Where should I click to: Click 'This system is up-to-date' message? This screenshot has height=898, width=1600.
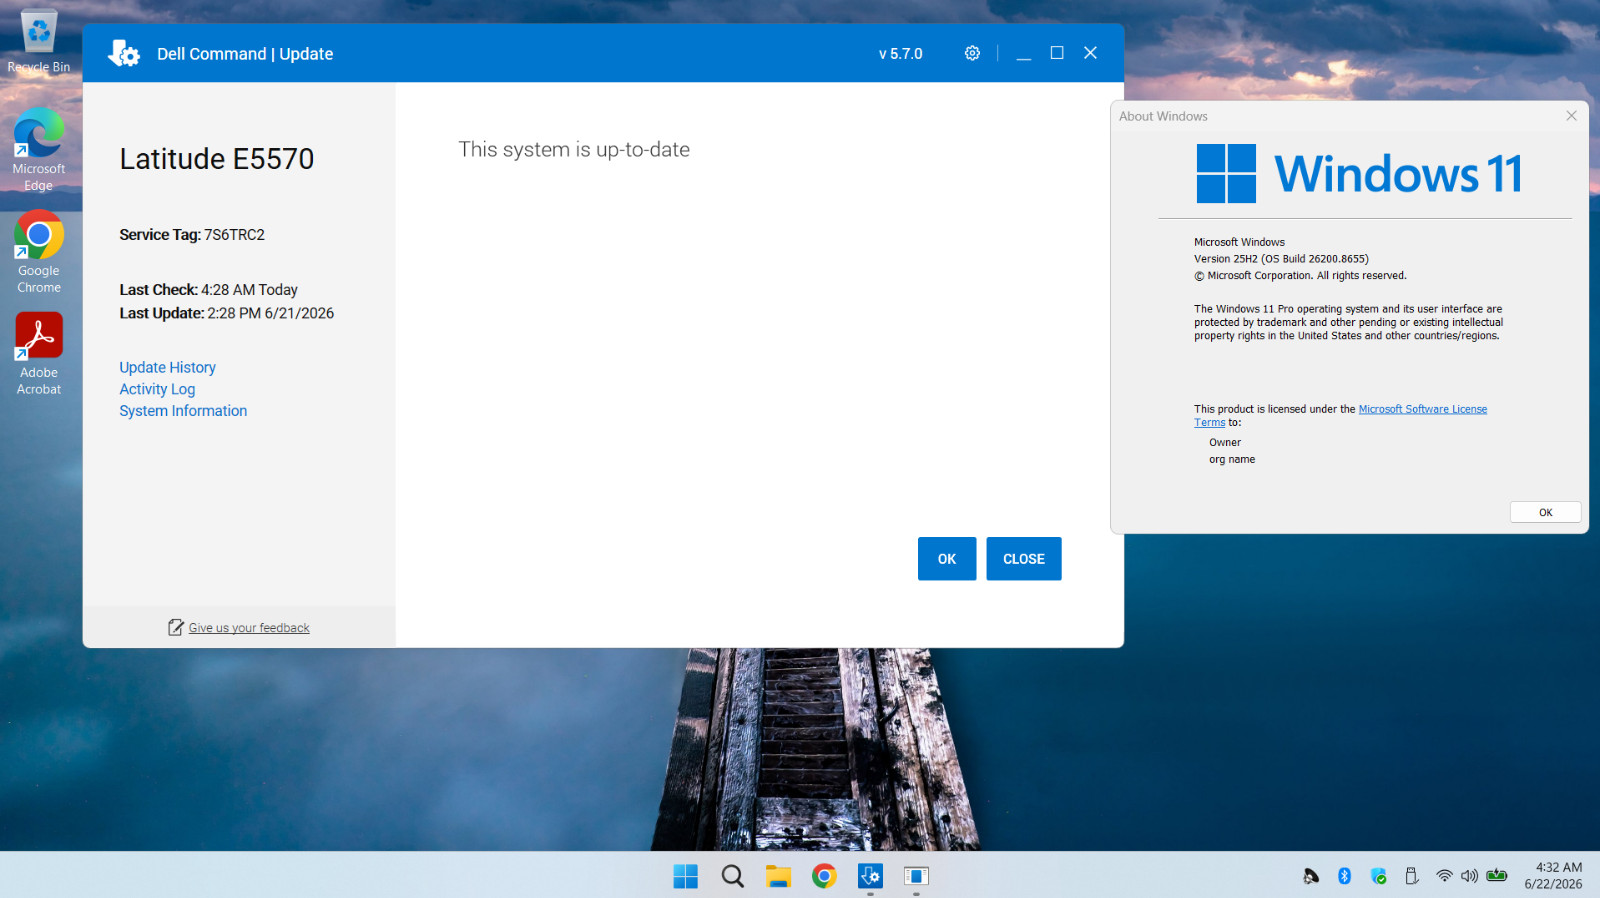[574, 150]
